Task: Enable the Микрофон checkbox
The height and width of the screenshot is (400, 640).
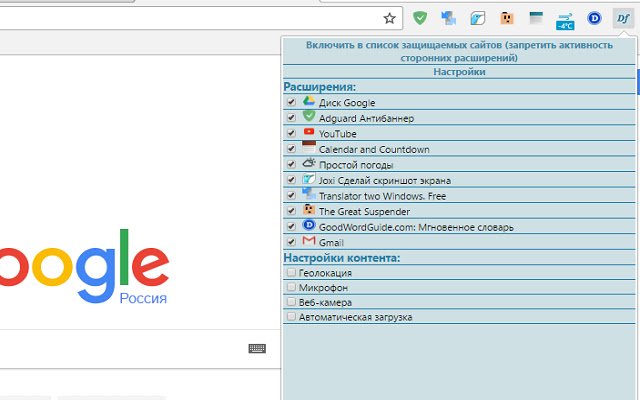Action: click(x=291, y=287)
